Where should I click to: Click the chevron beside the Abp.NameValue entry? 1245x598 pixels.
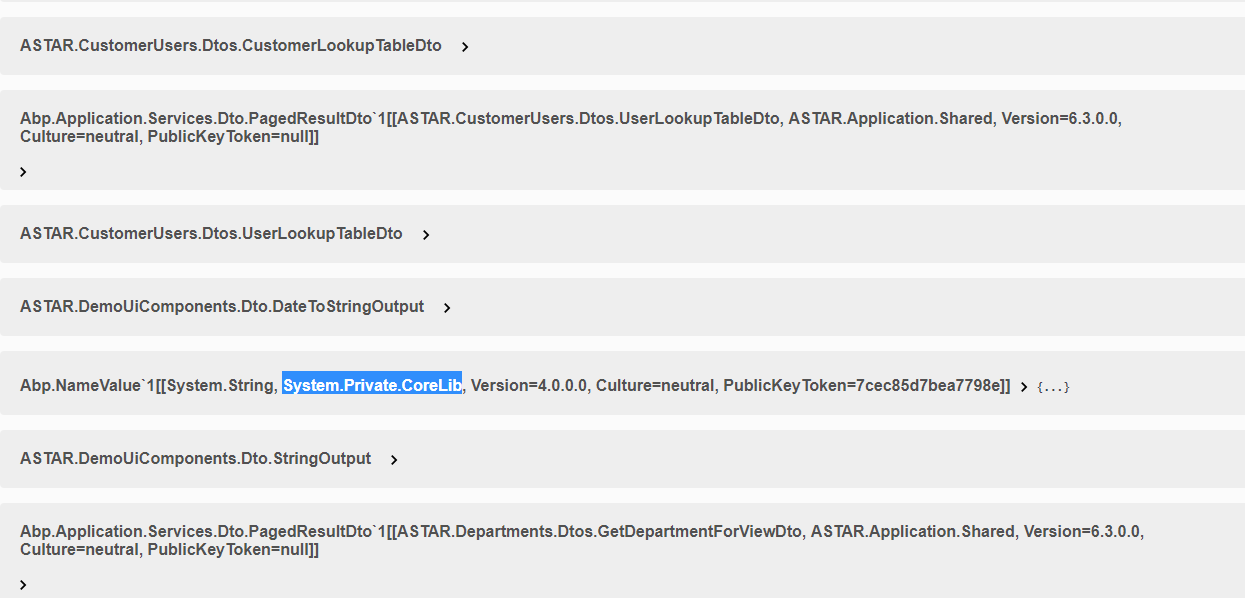tap(1023, 384)
